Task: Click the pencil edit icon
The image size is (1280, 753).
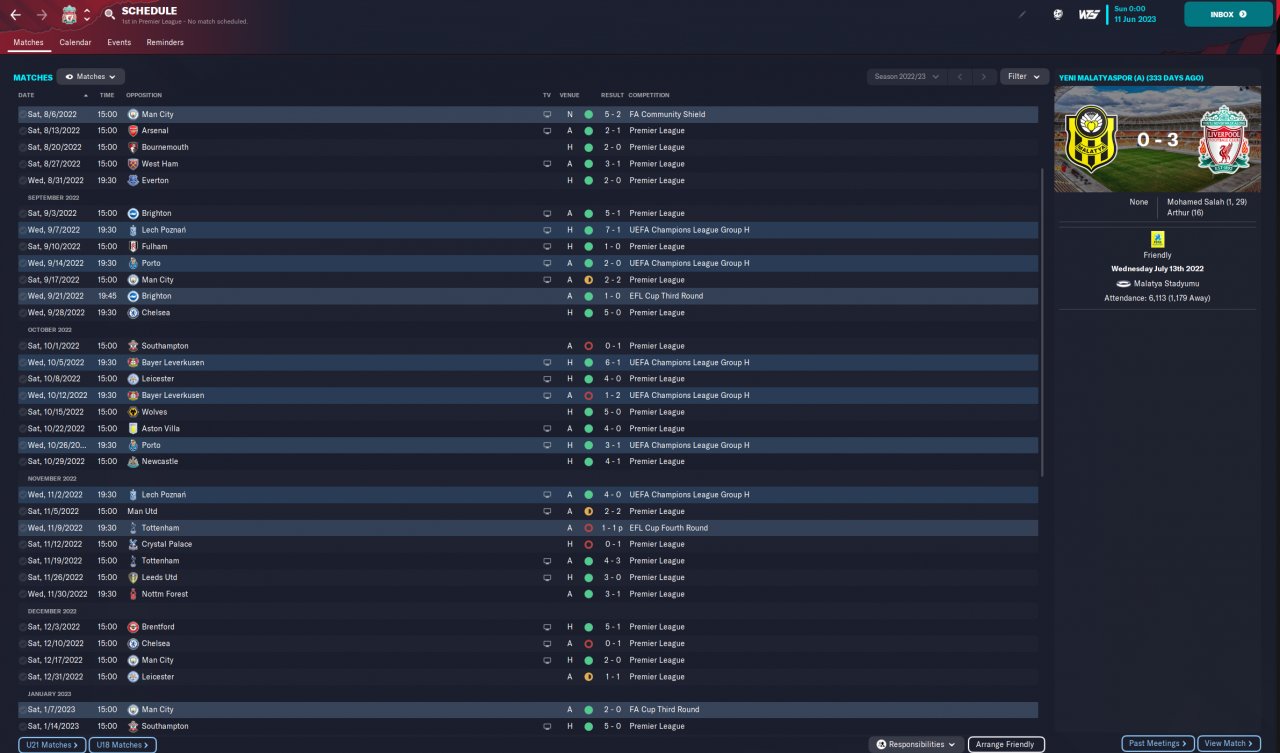Action: 1022,15
